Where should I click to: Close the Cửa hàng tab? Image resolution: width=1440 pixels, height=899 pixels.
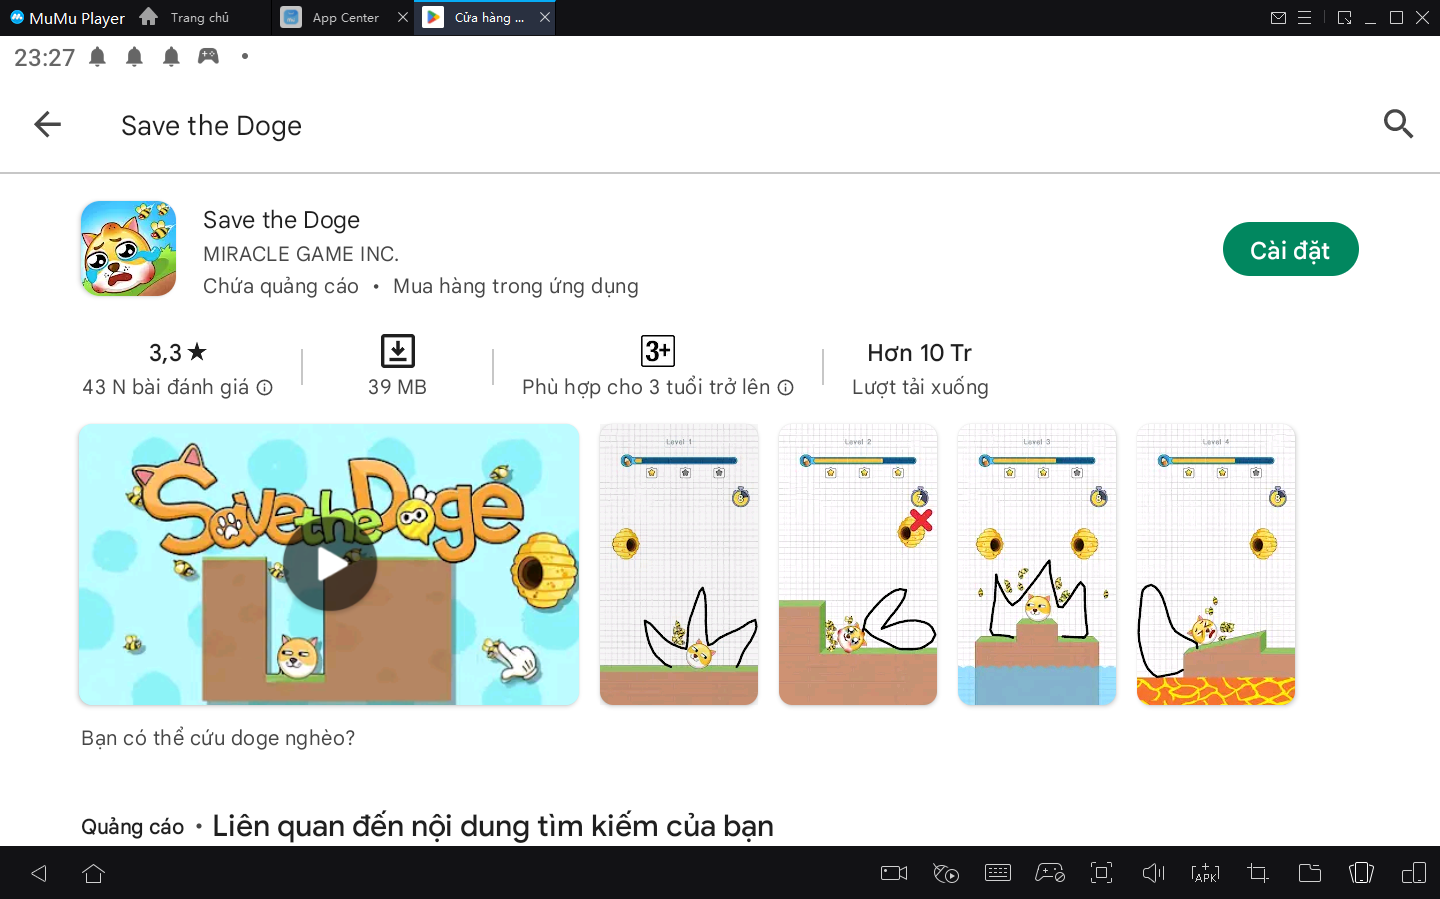tap(545, 17)
